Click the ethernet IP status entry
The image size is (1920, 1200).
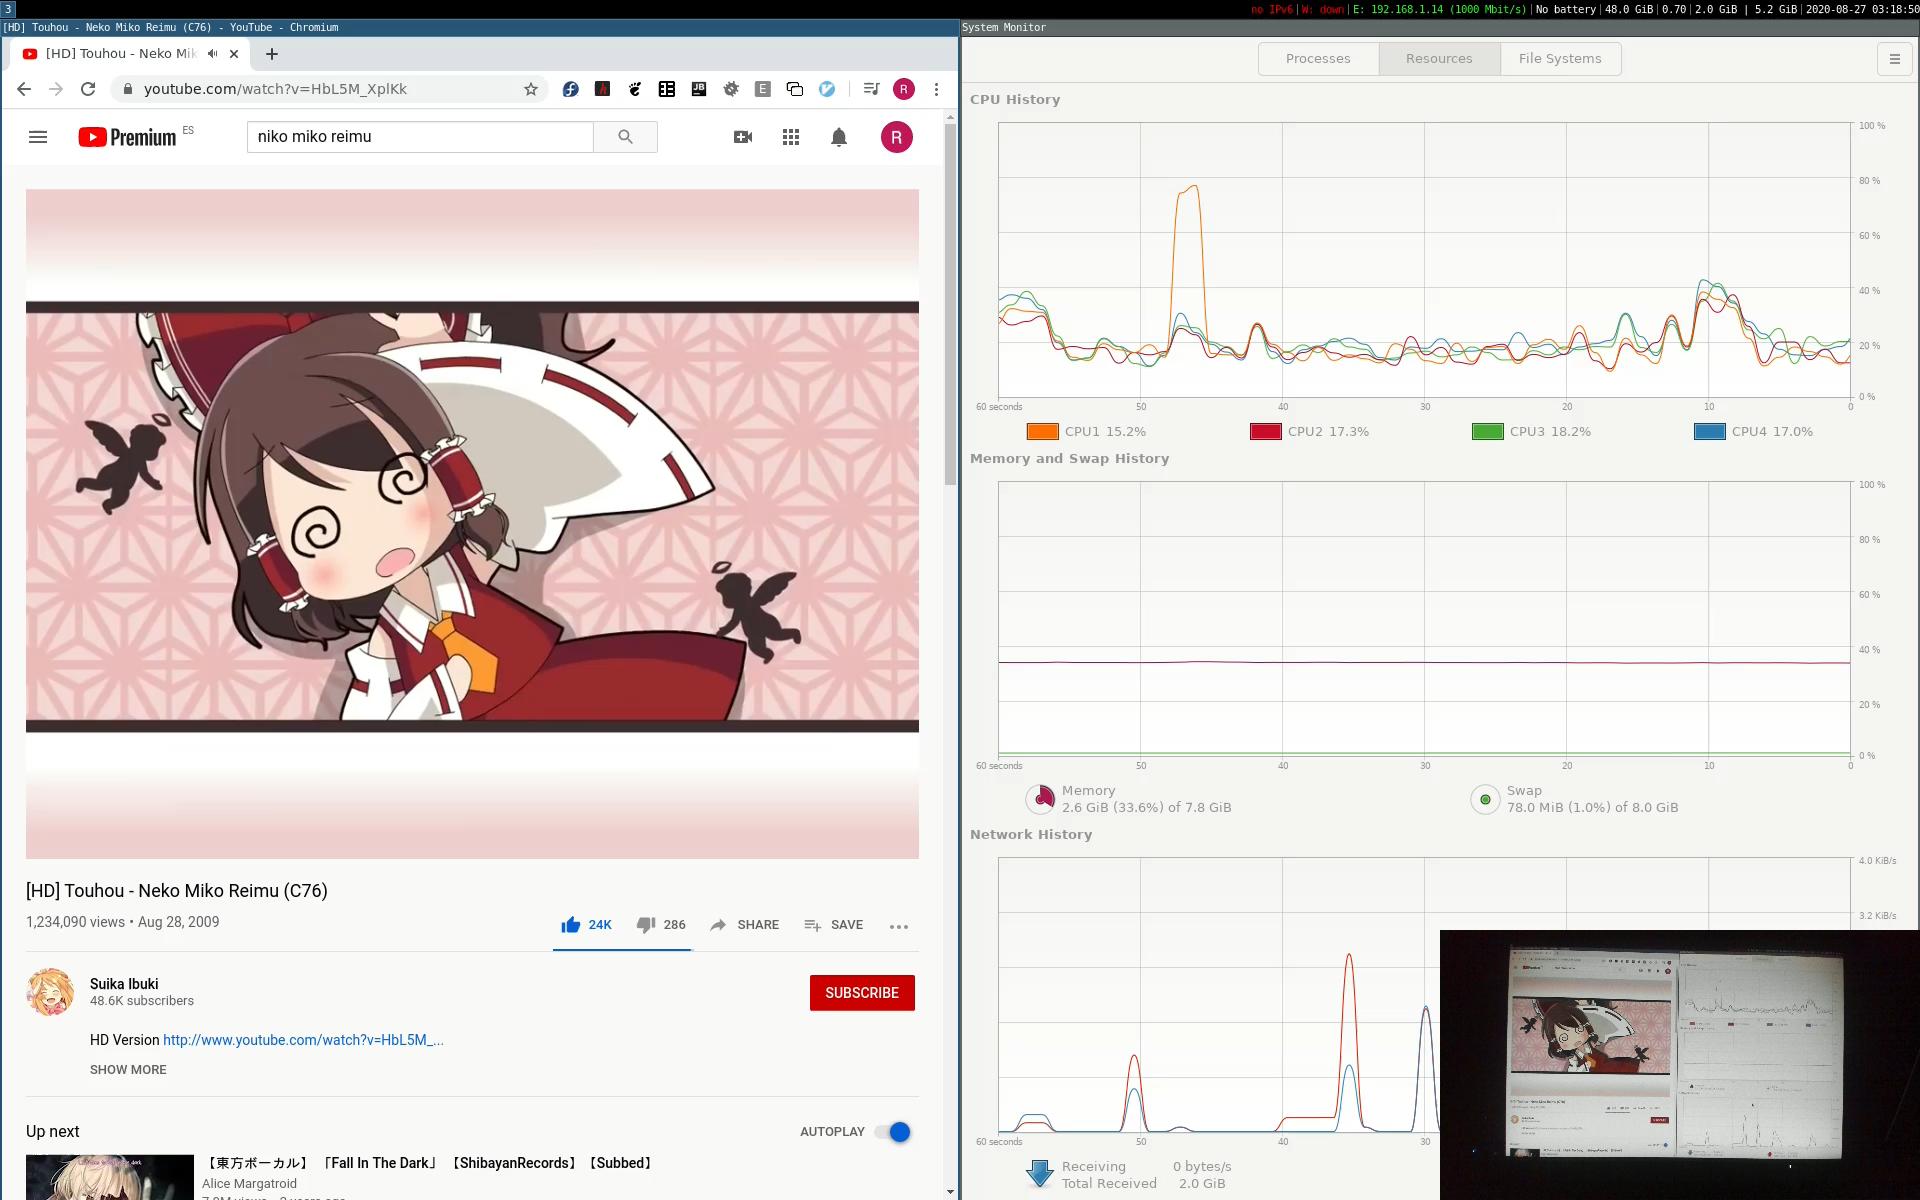(1439, 9)
